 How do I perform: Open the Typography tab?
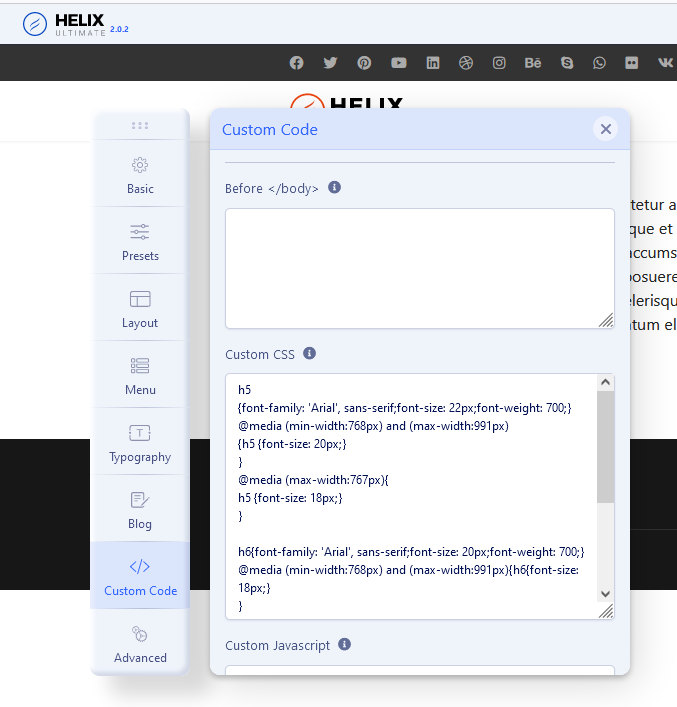click(x=140, y=442)
